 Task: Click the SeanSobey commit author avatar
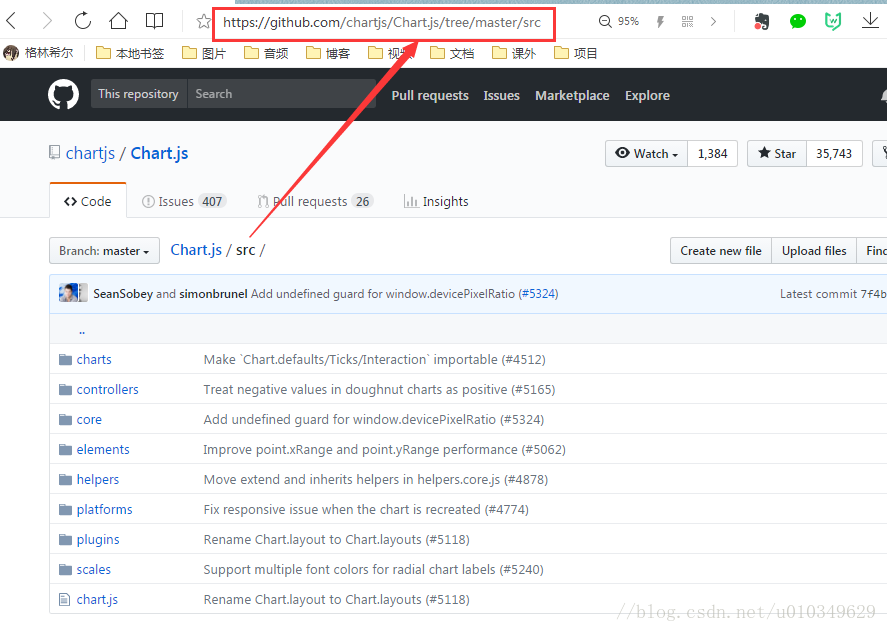68,293
